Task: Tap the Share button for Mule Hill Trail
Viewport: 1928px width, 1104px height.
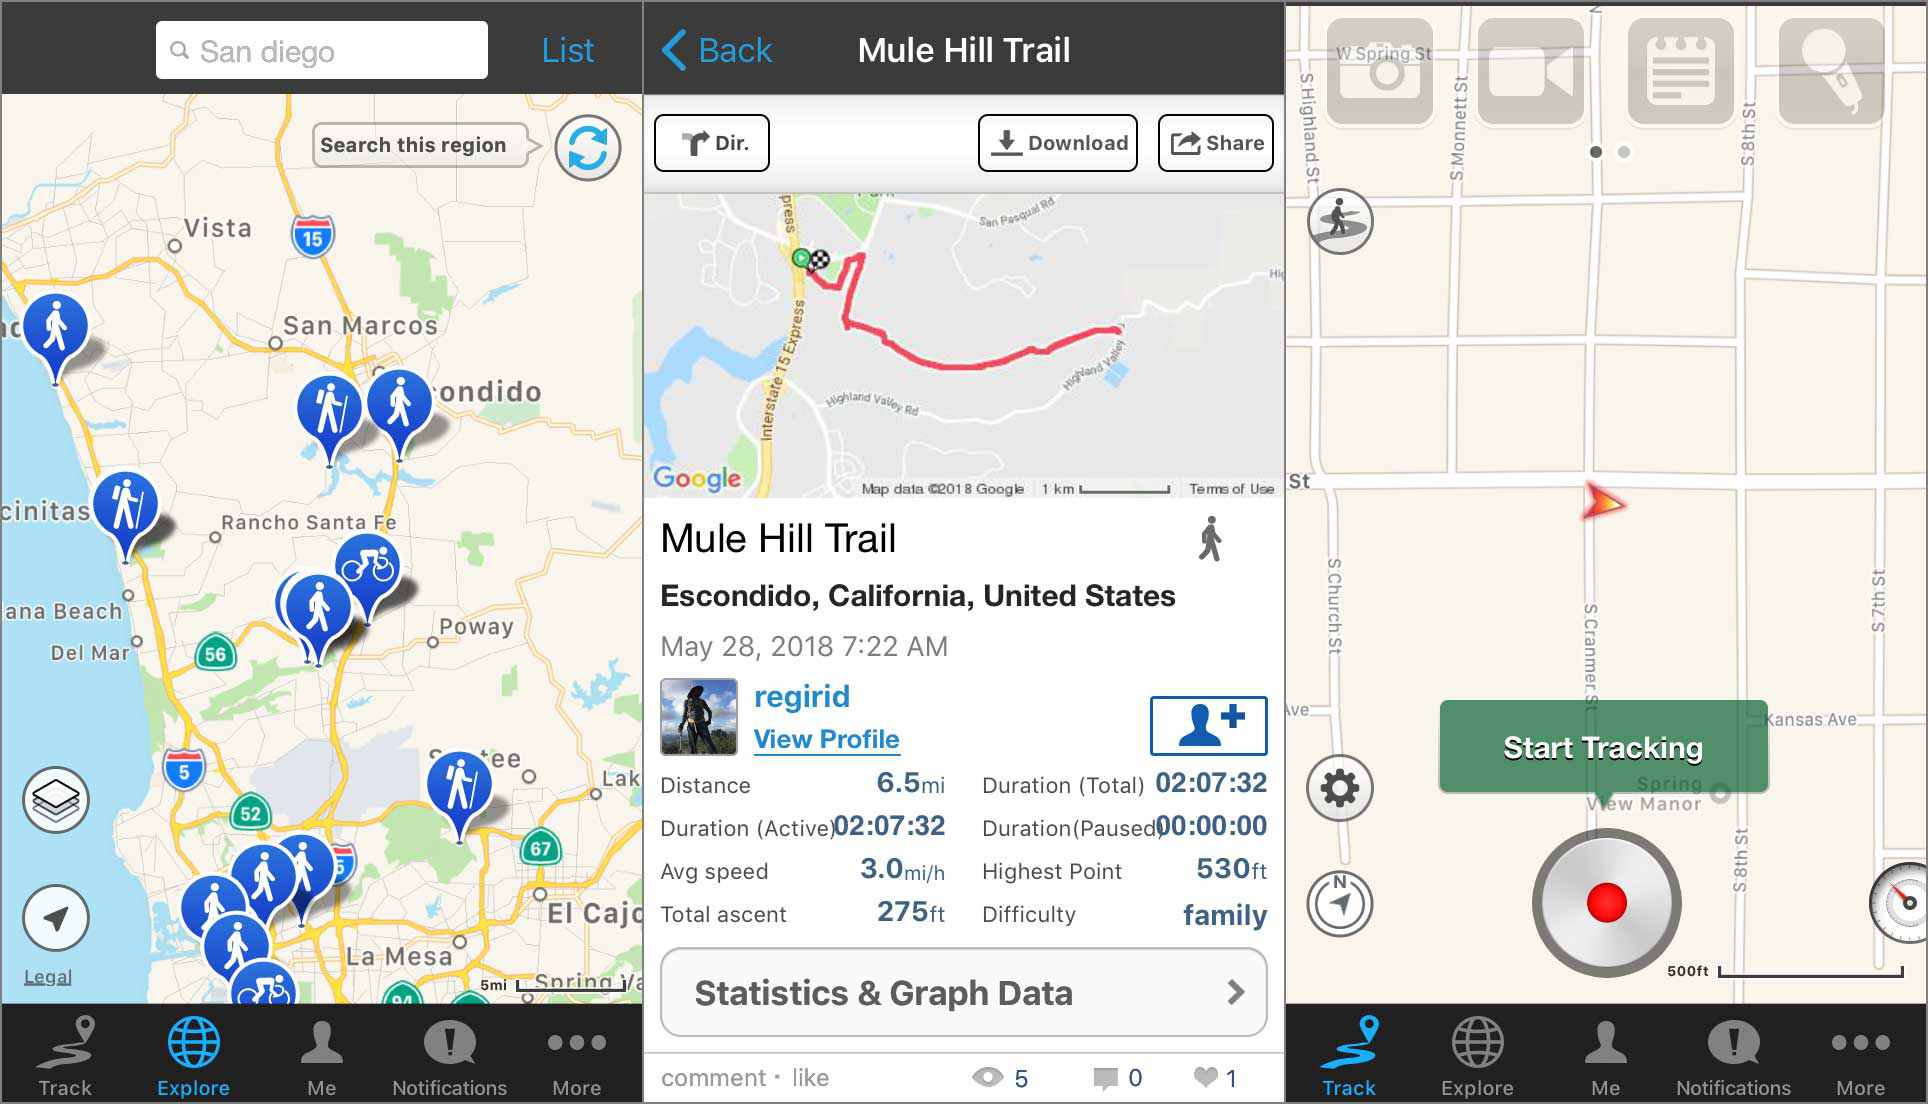Action: coord(1214,143)
